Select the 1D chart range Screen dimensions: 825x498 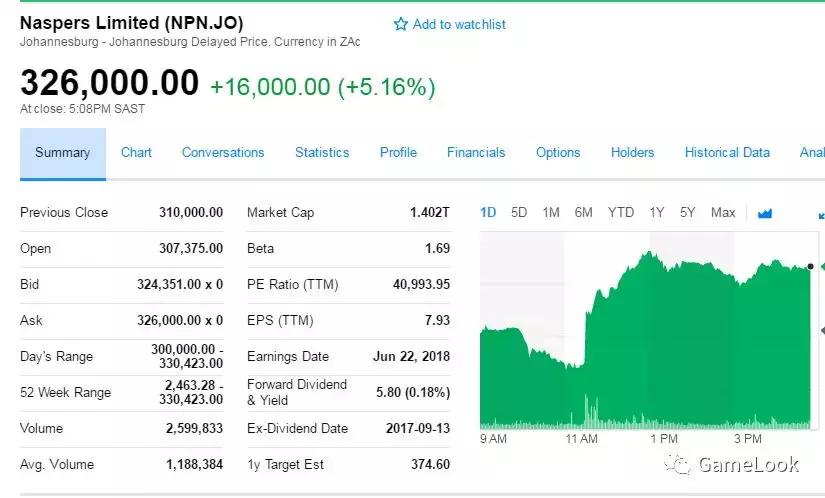click(x=488, y=212)
